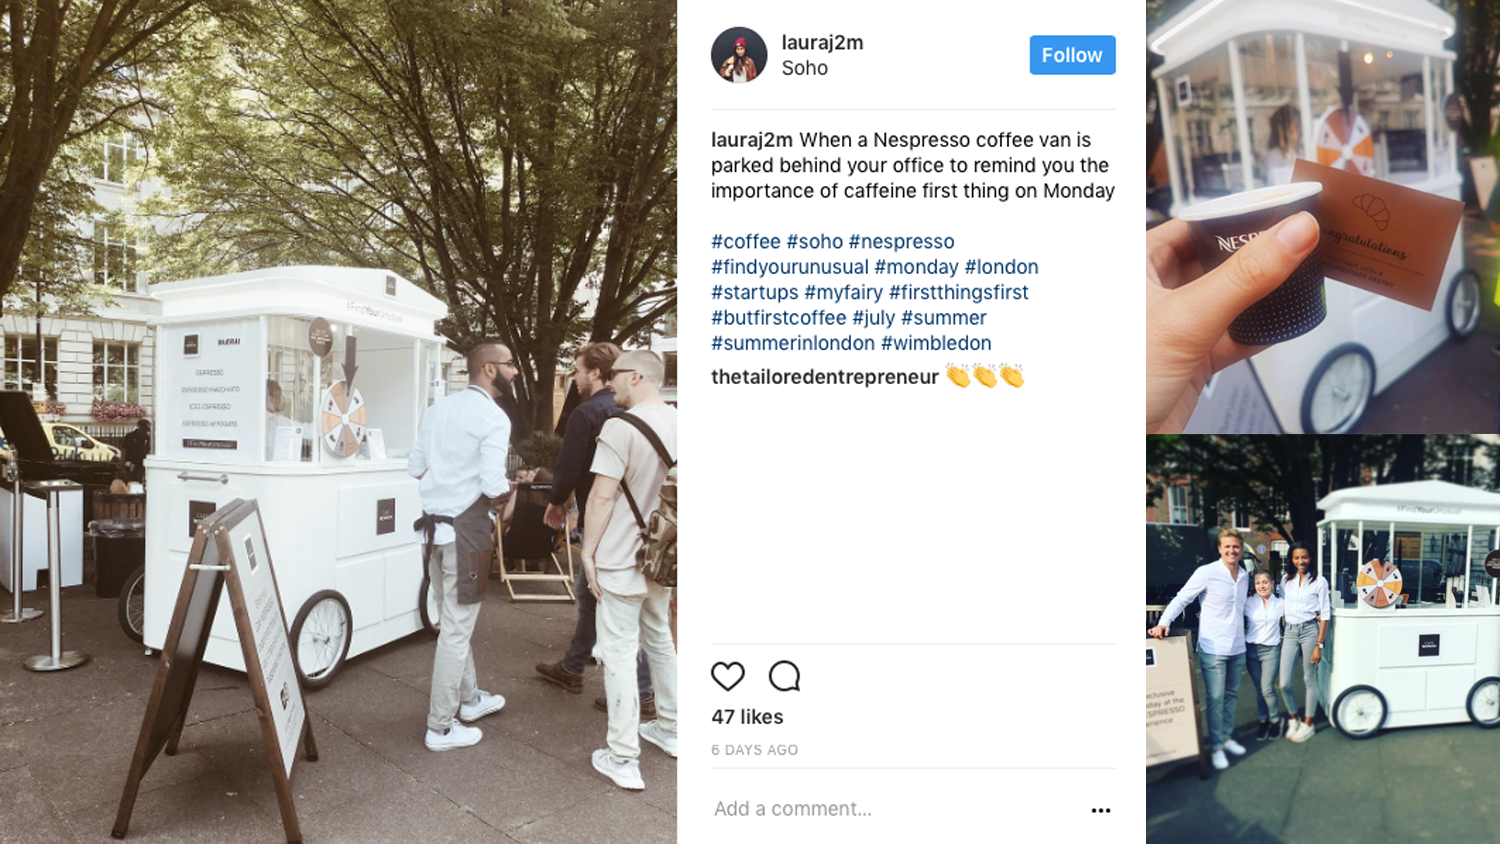Follow lauraj2m with the blue button
This screenshot has height=844, width=1500.
pos(1072,55)
